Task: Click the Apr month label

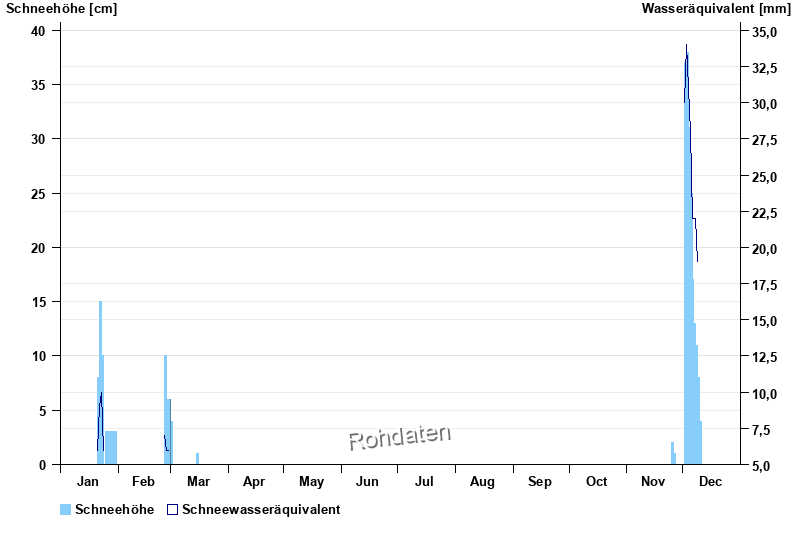Action: (255, 482)
